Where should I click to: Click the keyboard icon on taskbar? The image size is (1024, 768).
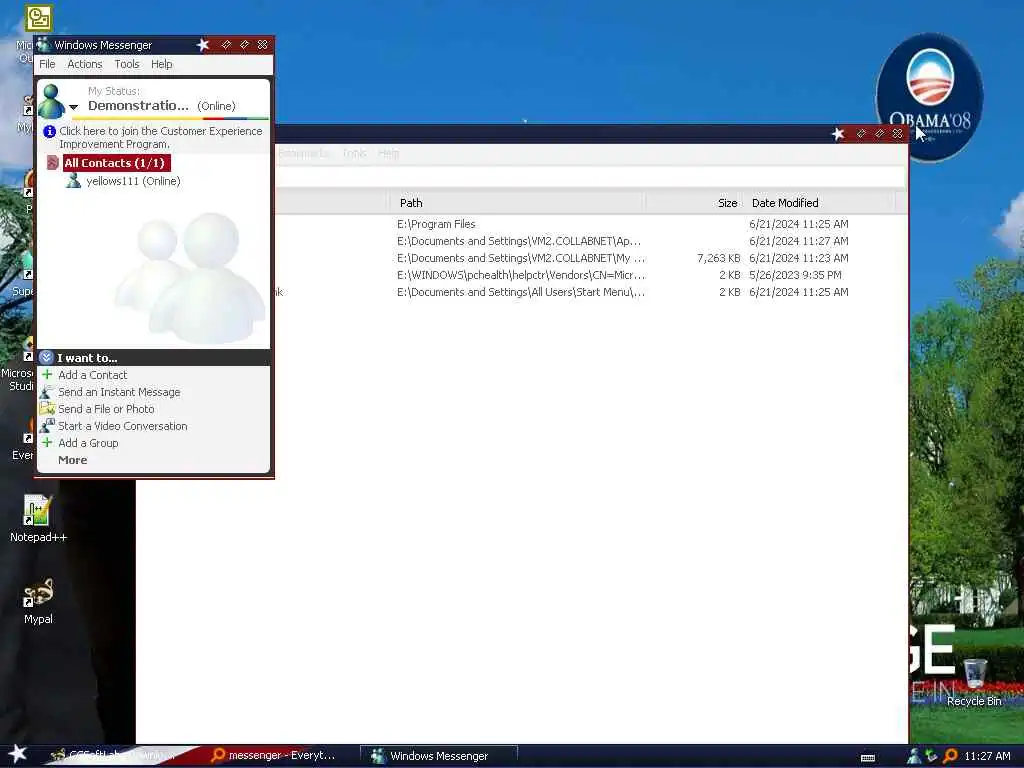(868, 758)
